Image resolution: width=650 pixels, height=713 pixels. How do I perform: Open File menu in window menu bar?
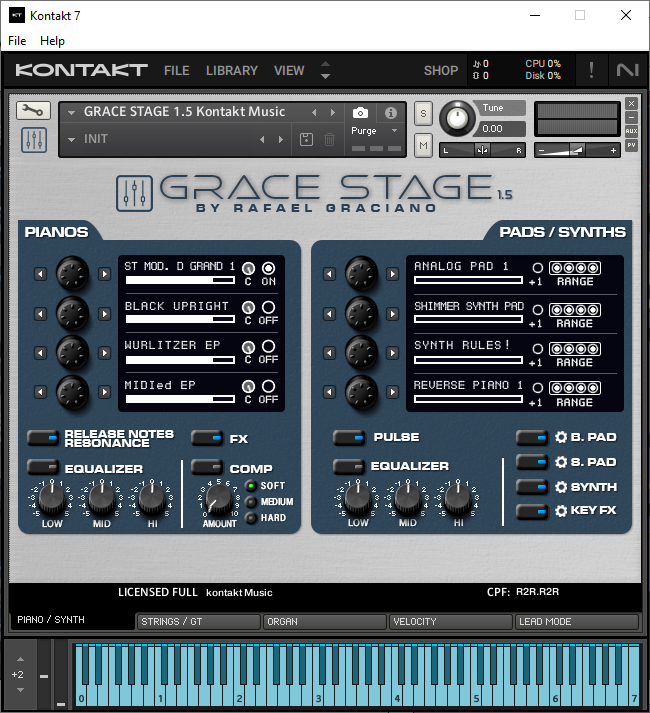17,41
